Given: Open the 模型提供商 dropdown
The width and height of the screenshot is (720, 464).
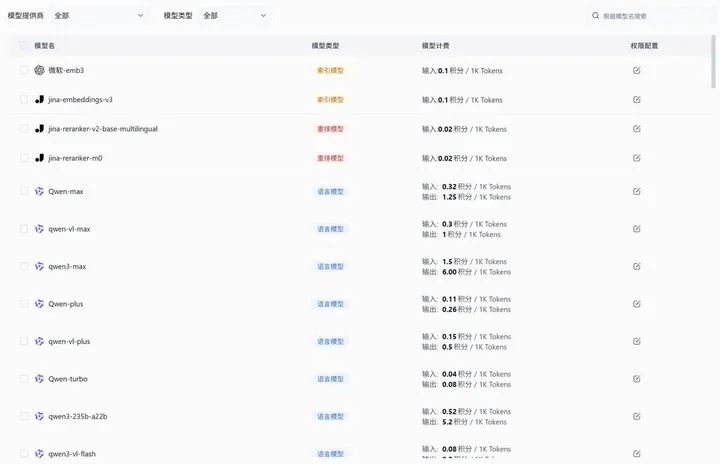Looking at the screenshot, I should click(x=99, y=16).
